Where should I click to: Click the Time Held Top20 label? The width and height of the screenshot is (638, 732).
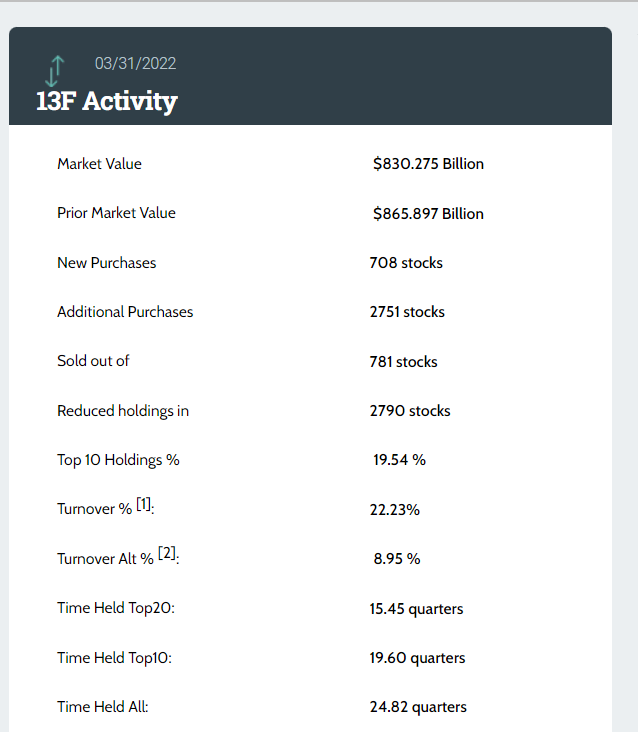(x=112, y=608)
